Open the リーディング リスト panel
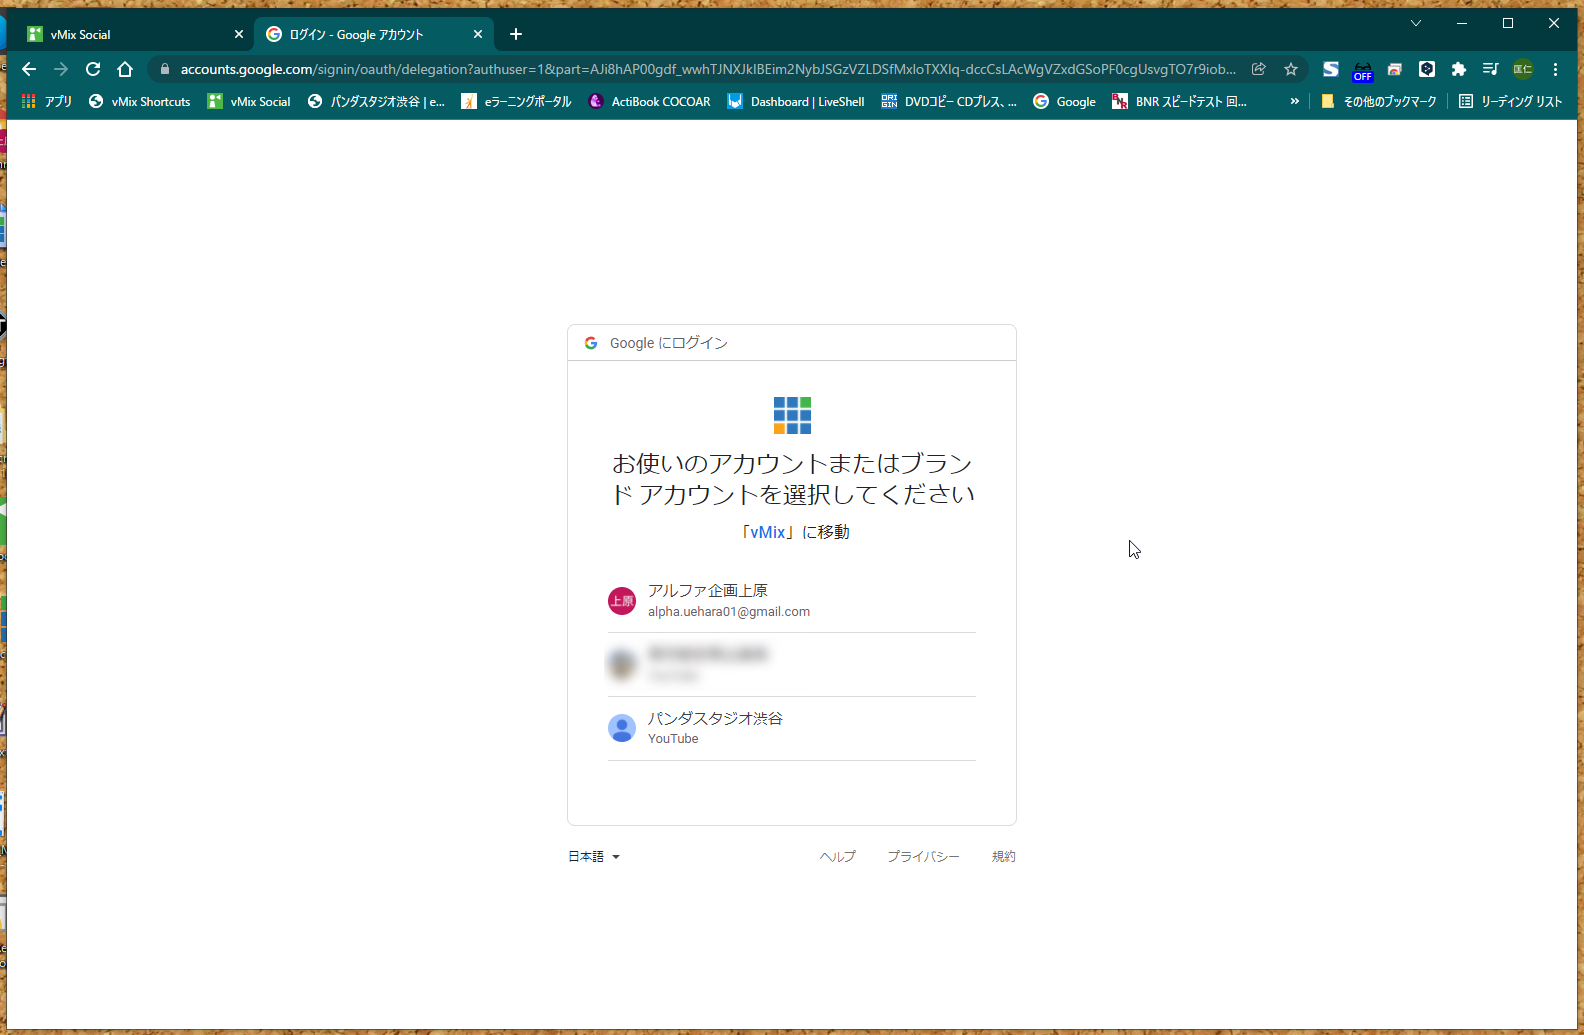The width and height of the screenshot is (1584, 1035). tap(1510, 101)
